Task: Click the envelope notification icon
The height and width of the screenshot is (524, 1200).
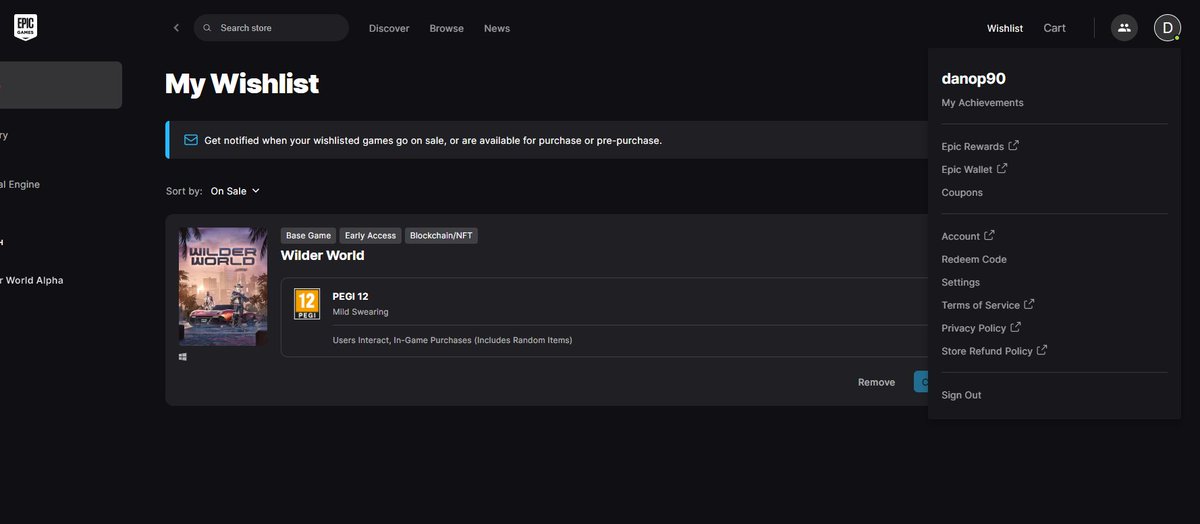Action: pos(191,140)
